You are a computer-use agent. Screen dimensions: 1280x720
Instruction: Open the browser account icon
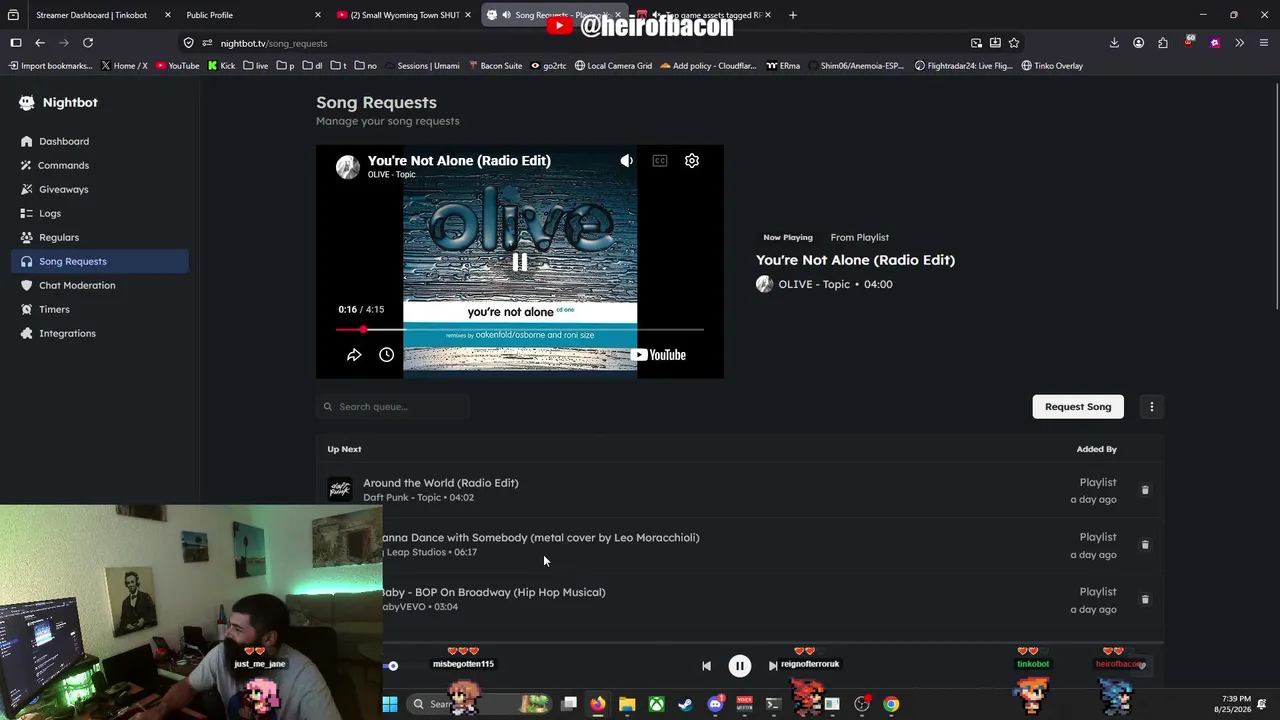pyautogui.click(x=1138, y=43)
